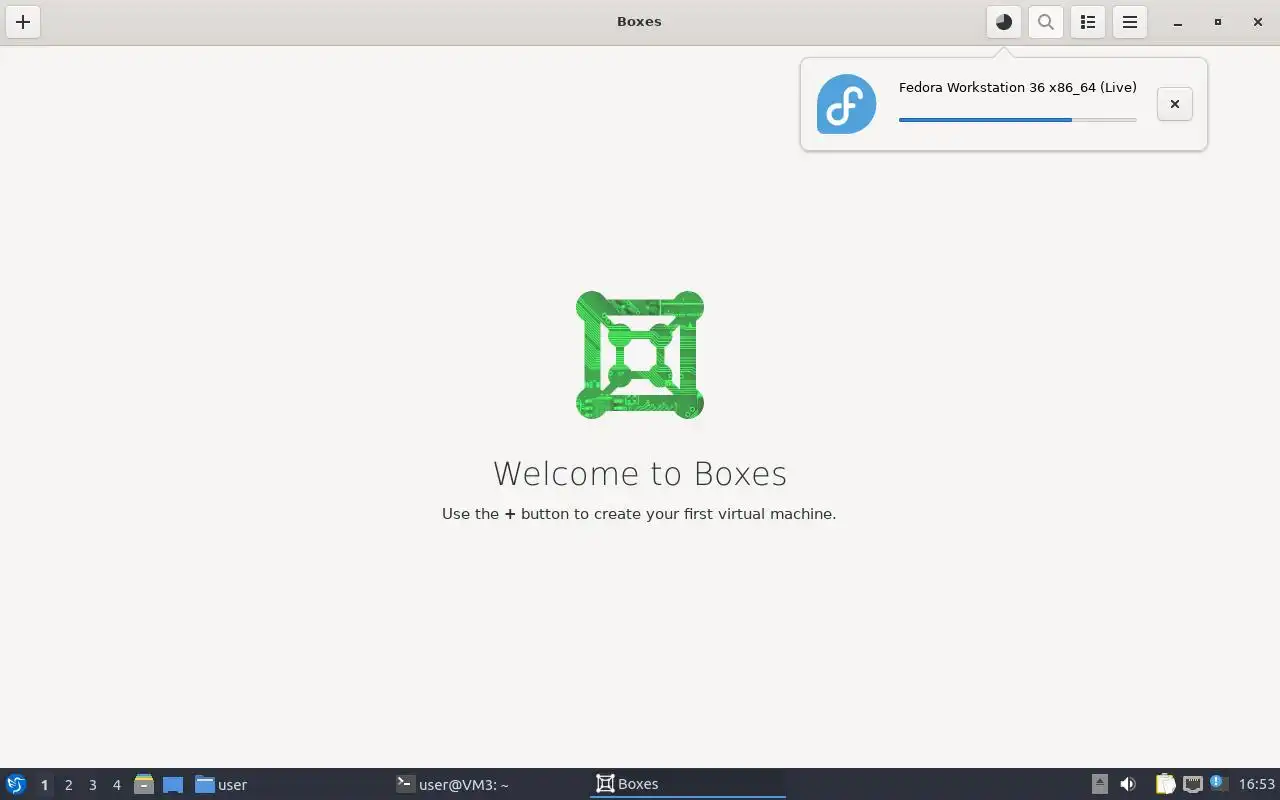Click the 'Fedora Workstation 36 x86_64 (Live)' label
The image size is (1280, 800).
tap(1017, 88)
